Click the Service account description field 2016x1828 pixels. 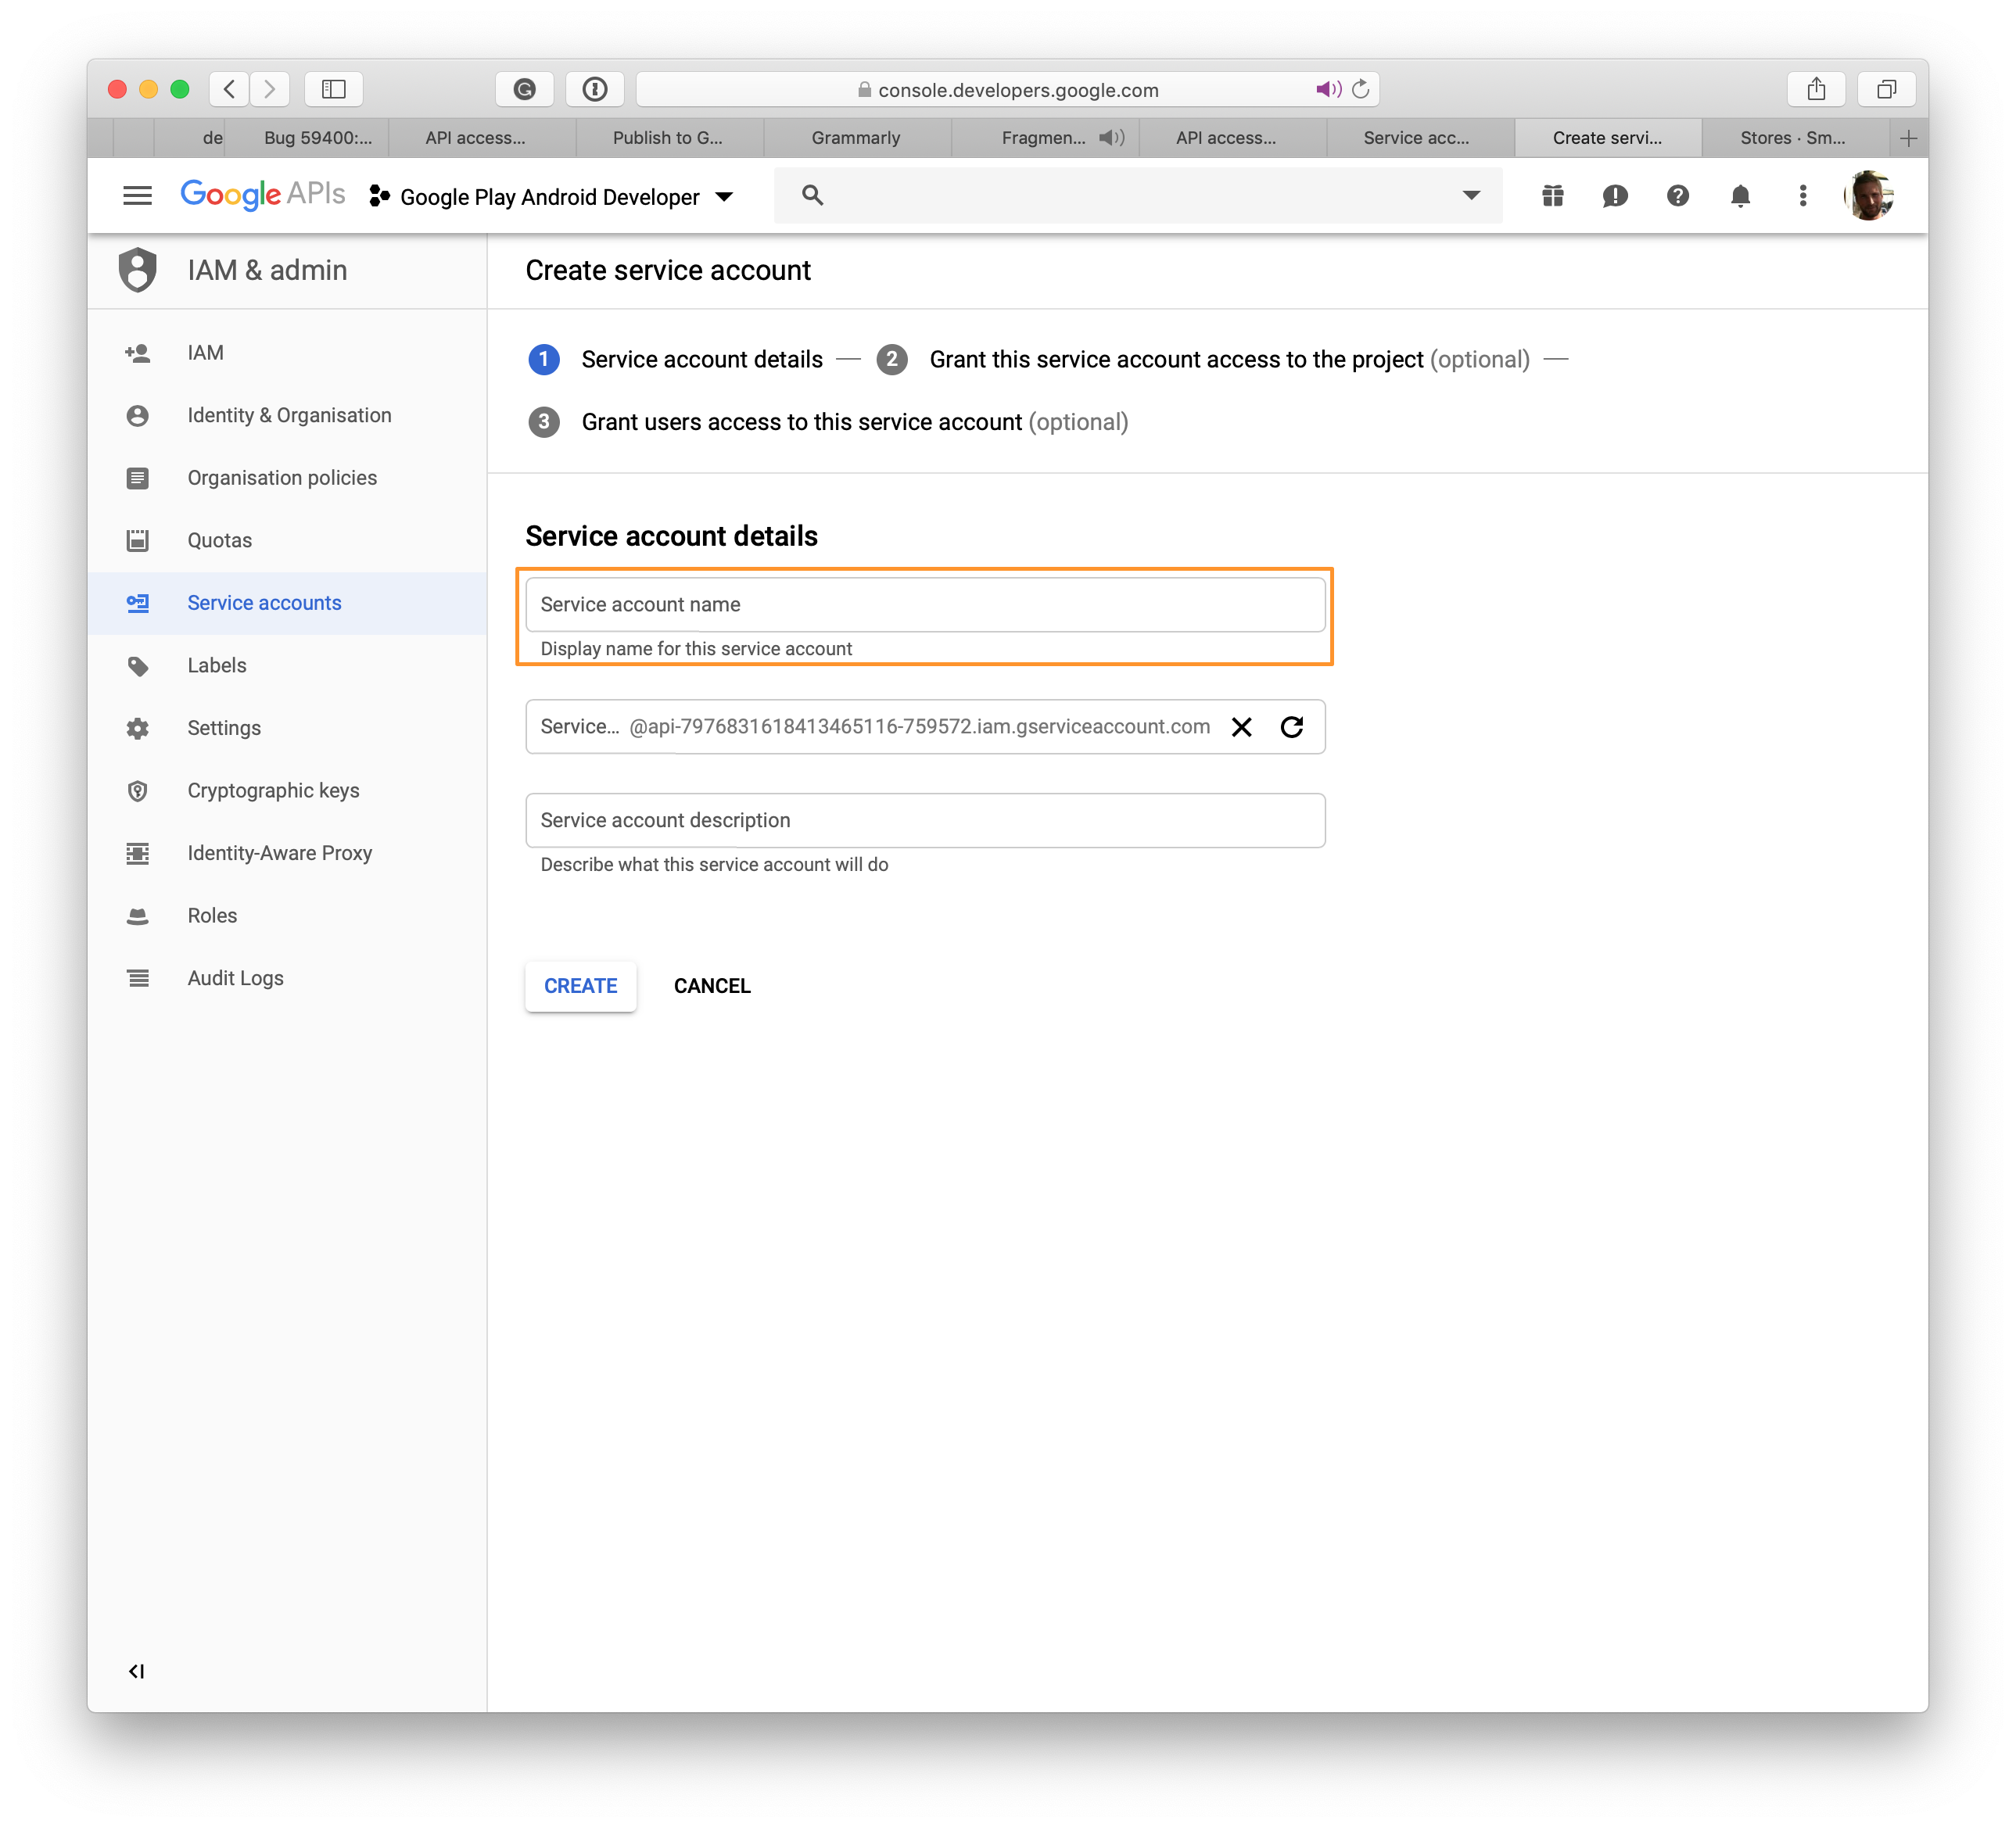(925, 820)
